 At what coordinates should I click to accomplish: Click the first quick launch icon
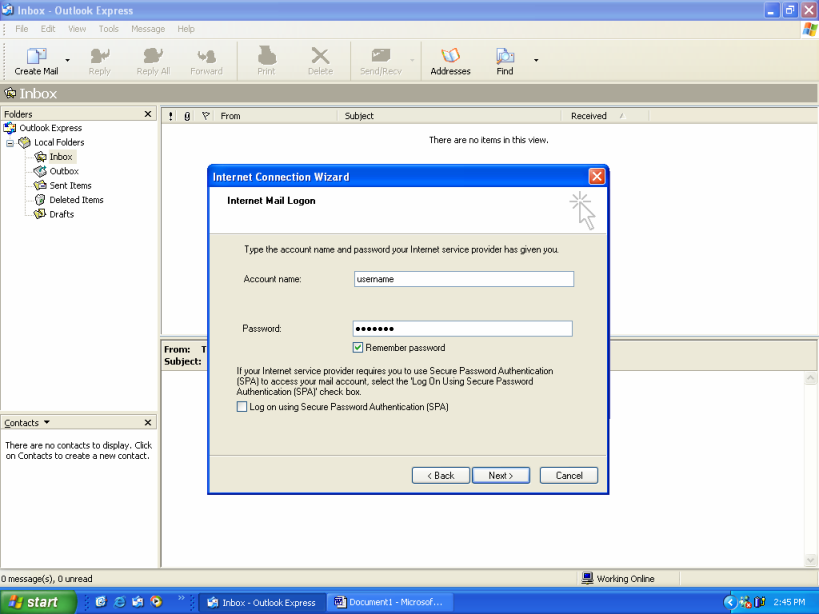pos(101,602)
